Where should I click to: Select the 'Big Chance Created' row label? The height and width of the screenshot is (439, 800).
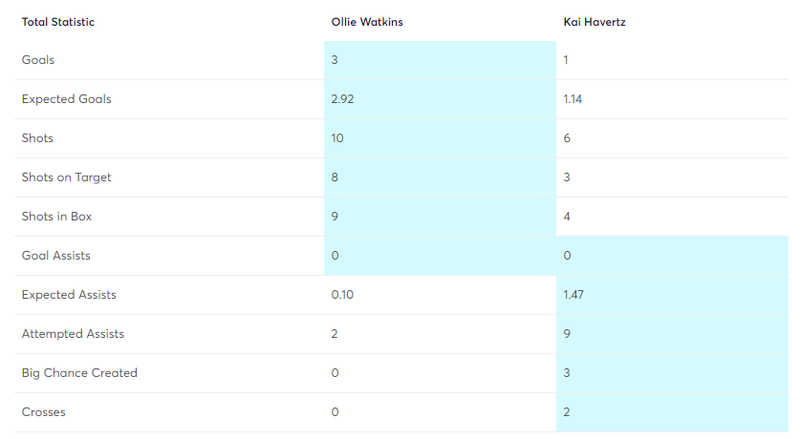(80, 373)
